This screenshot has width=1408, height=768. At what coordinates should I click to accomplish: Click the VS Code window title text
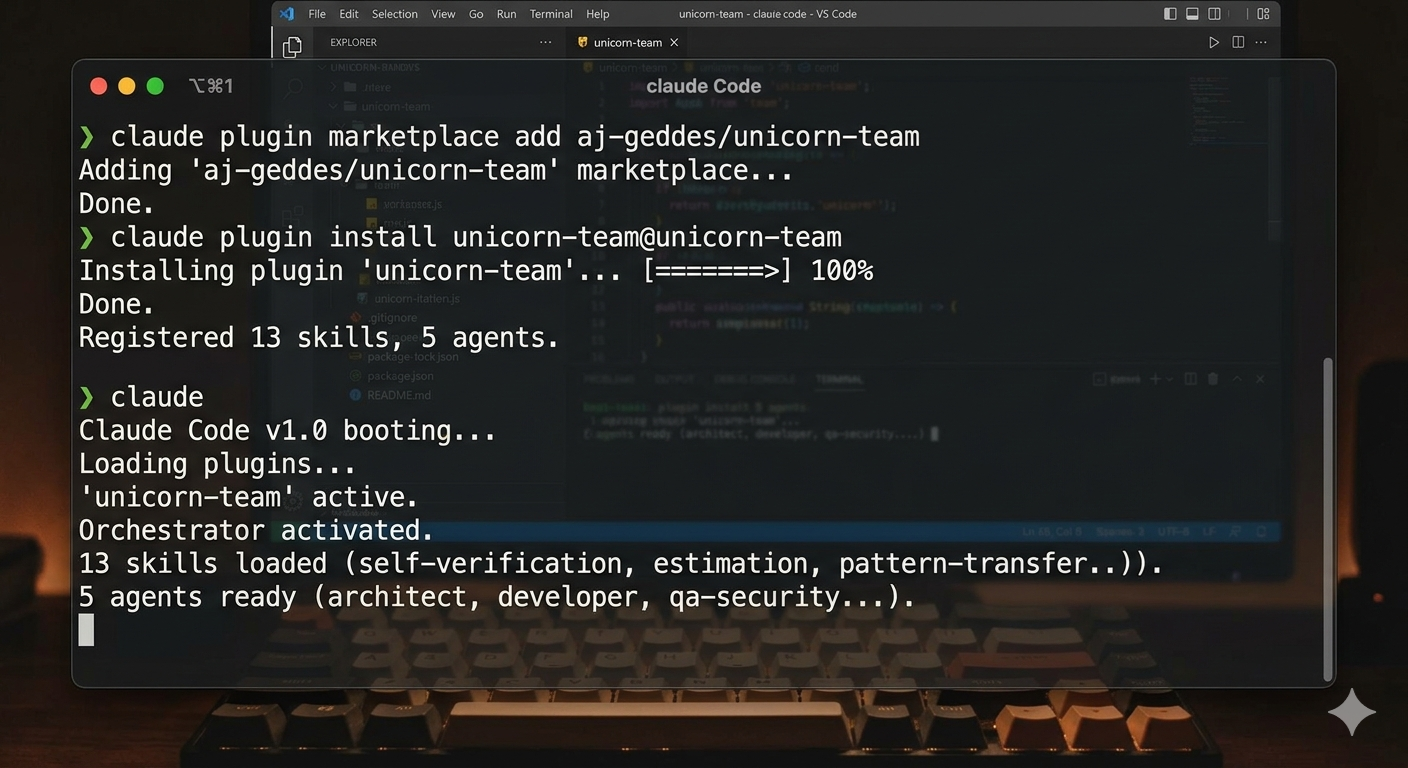click(x=768, y=14)
